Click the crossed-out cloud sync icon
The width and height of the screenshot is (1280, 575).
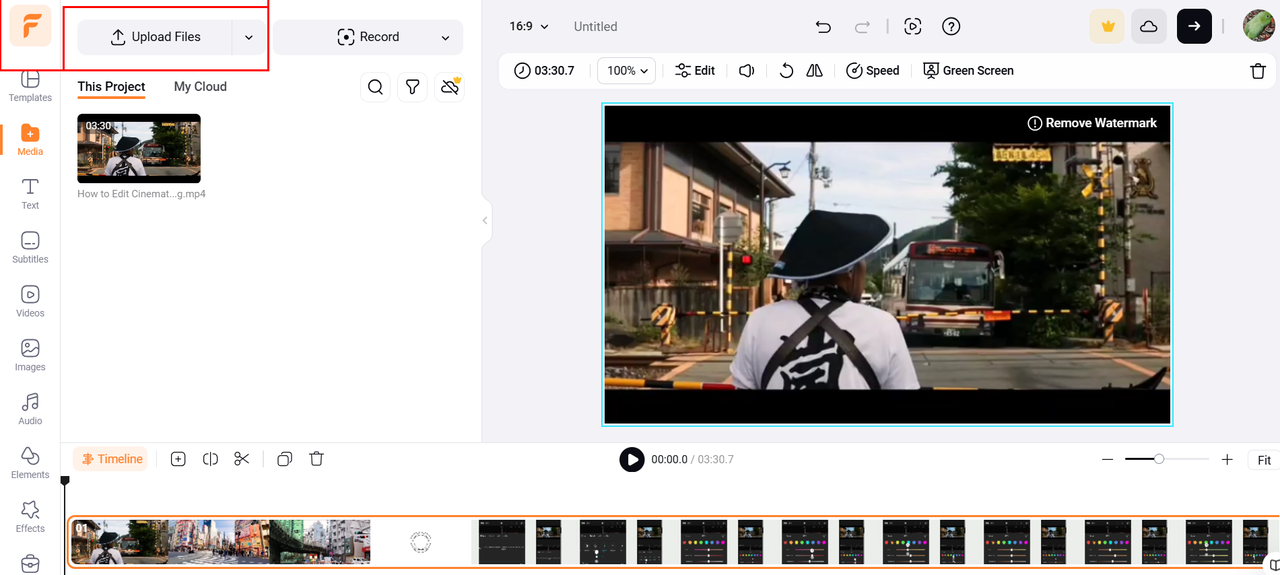click(450, 88)
